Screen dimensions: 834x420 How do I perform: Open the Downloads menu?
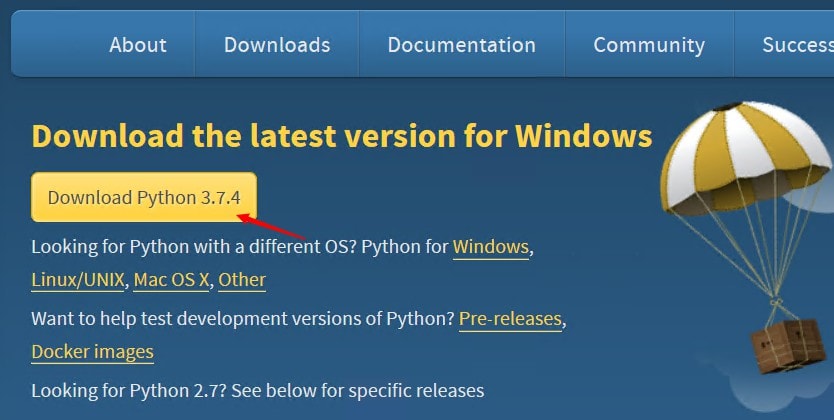click(x=277, y=45)
